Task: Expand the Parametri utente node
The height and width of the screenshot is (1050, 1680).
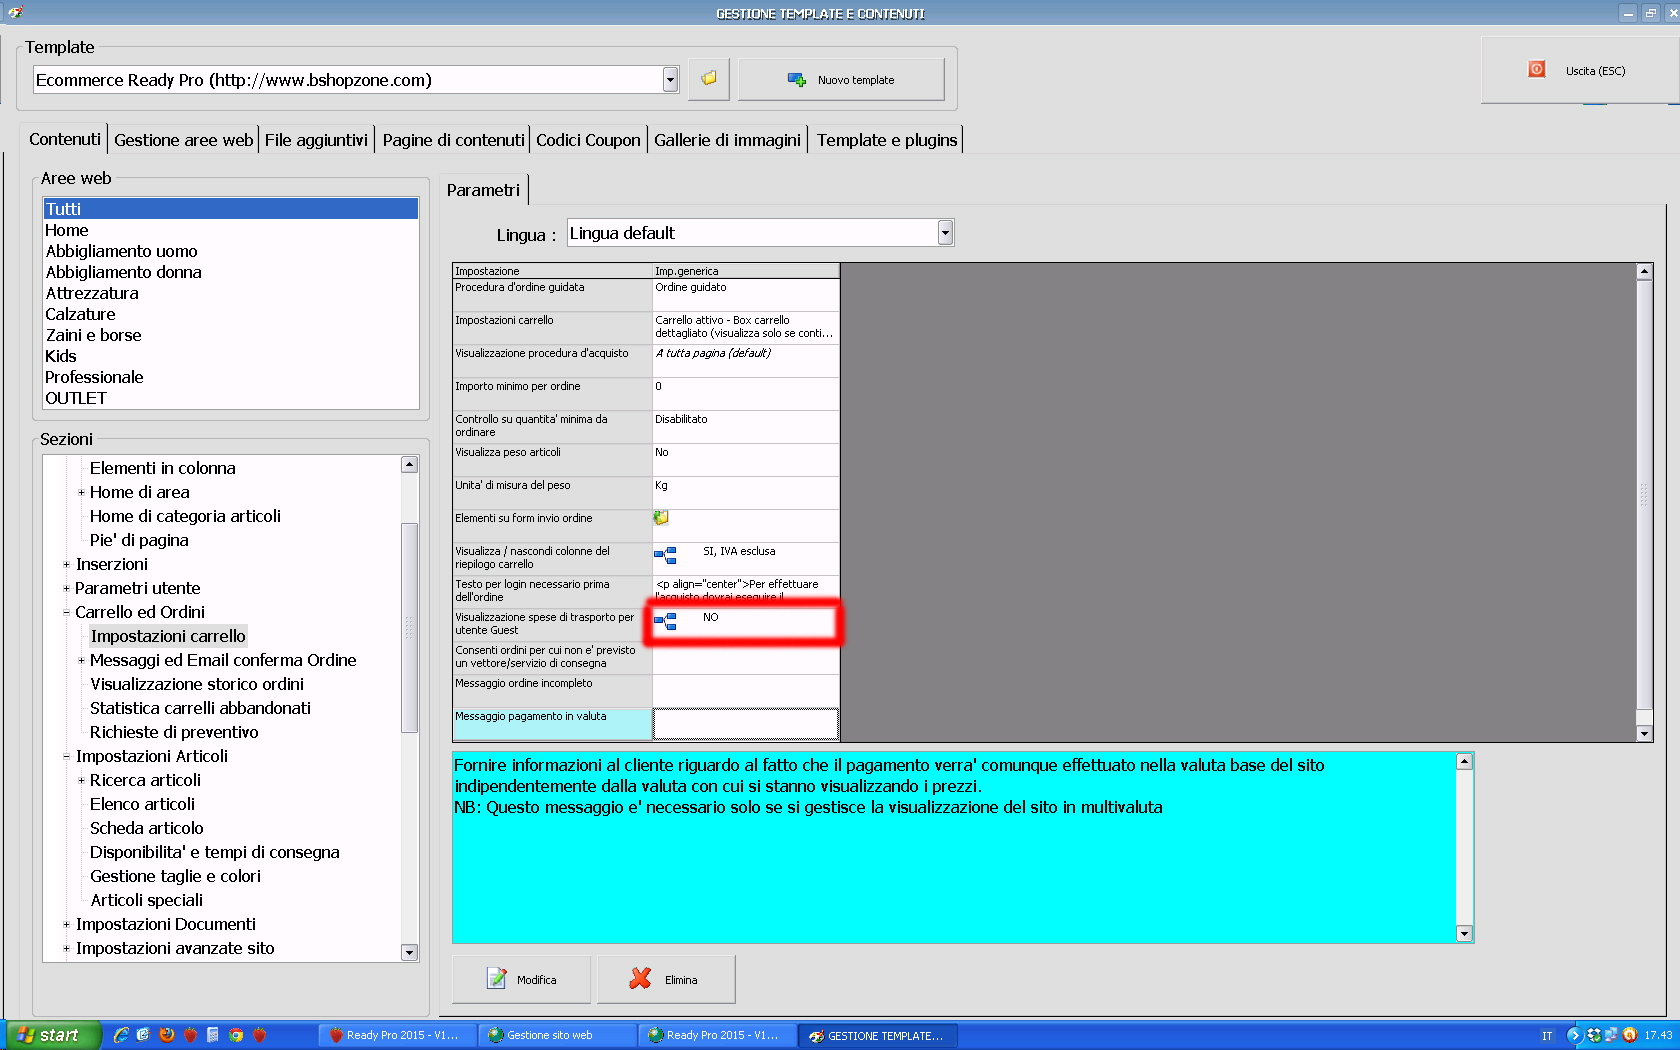Action: (x=66, y=588)
